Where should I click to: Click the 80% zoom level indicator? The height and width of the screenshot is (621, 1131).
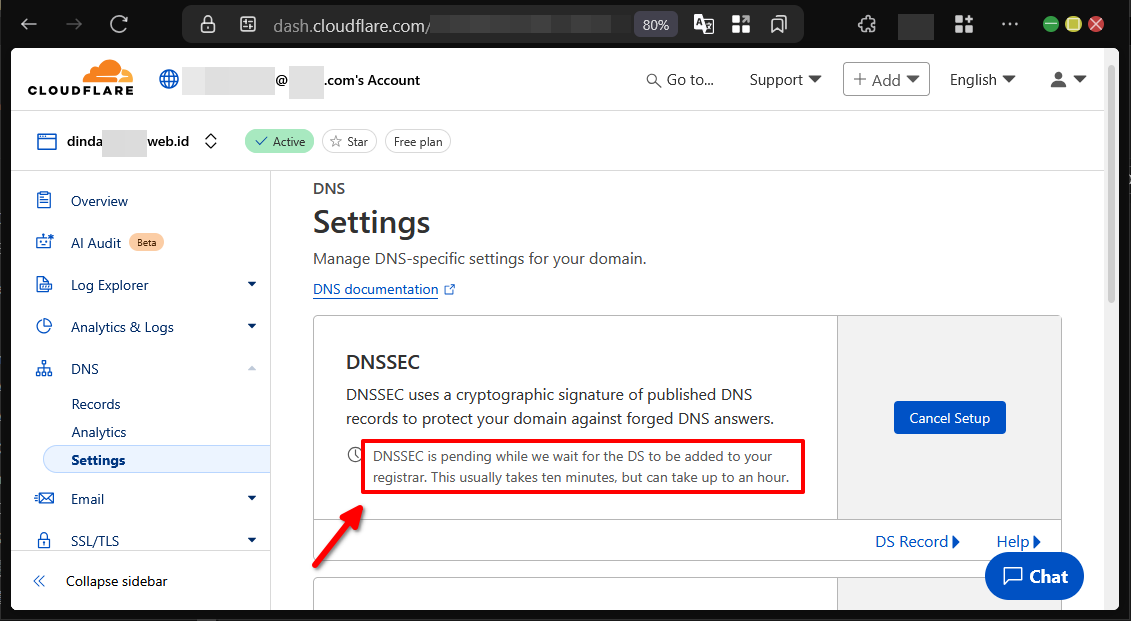(656, 25)
